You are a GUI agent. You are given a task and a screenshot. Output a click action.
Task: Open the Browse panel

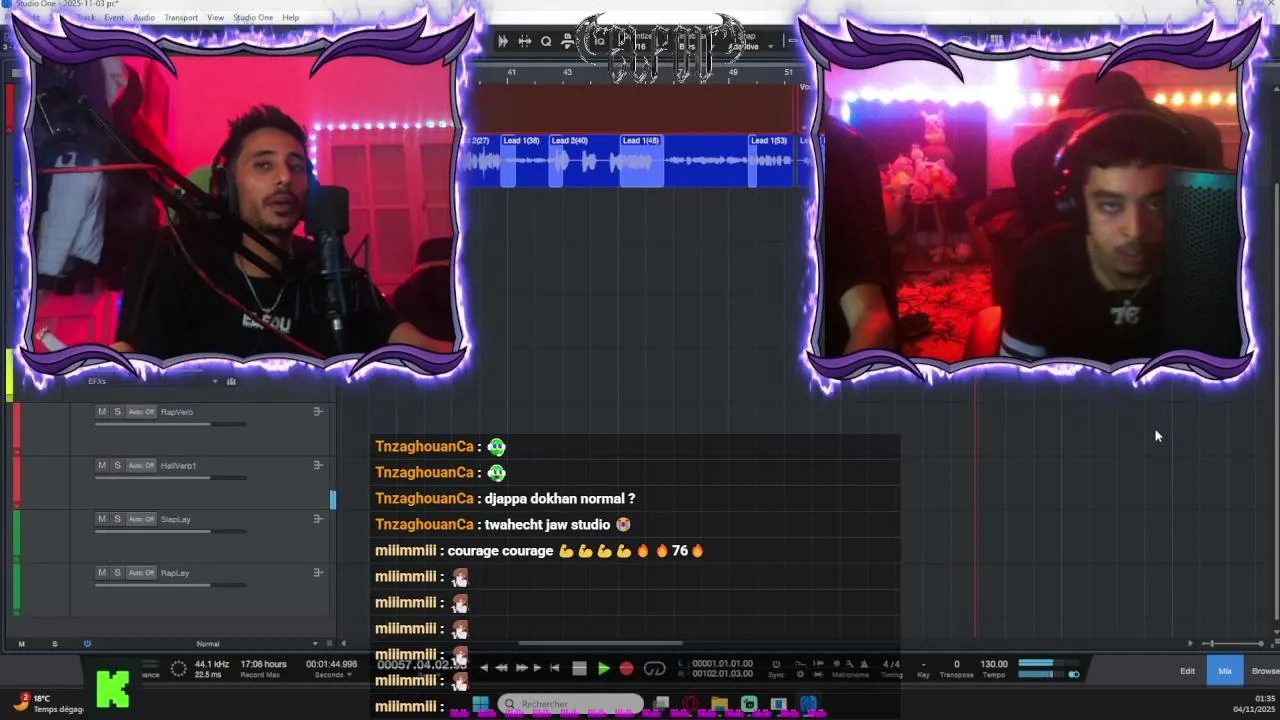1265,671
